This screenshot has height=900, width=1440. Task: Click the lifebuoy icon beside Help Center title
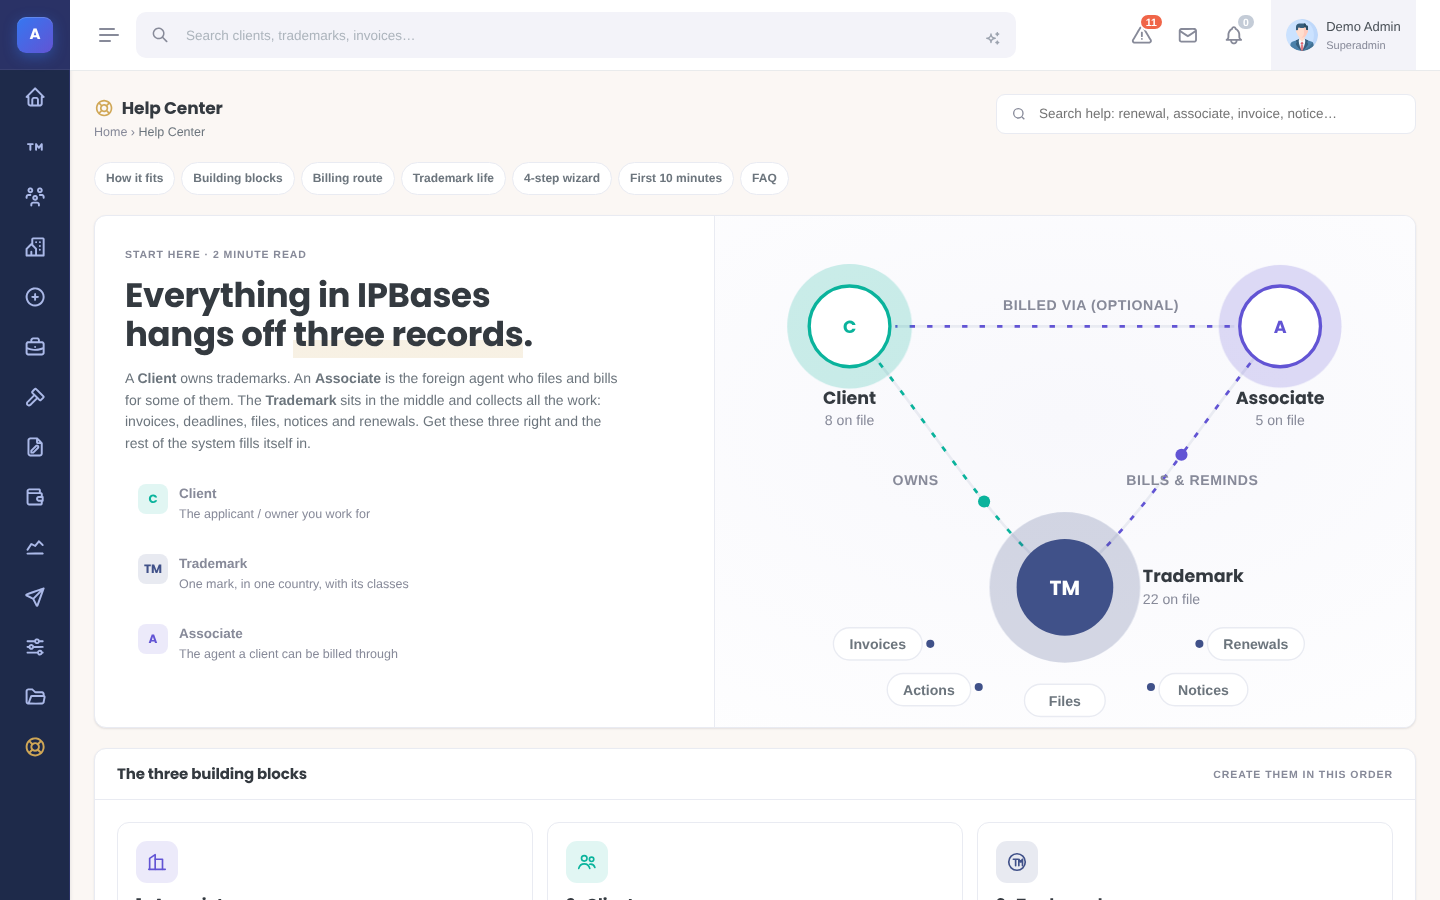pyautogui.click(x=104, y=108)
